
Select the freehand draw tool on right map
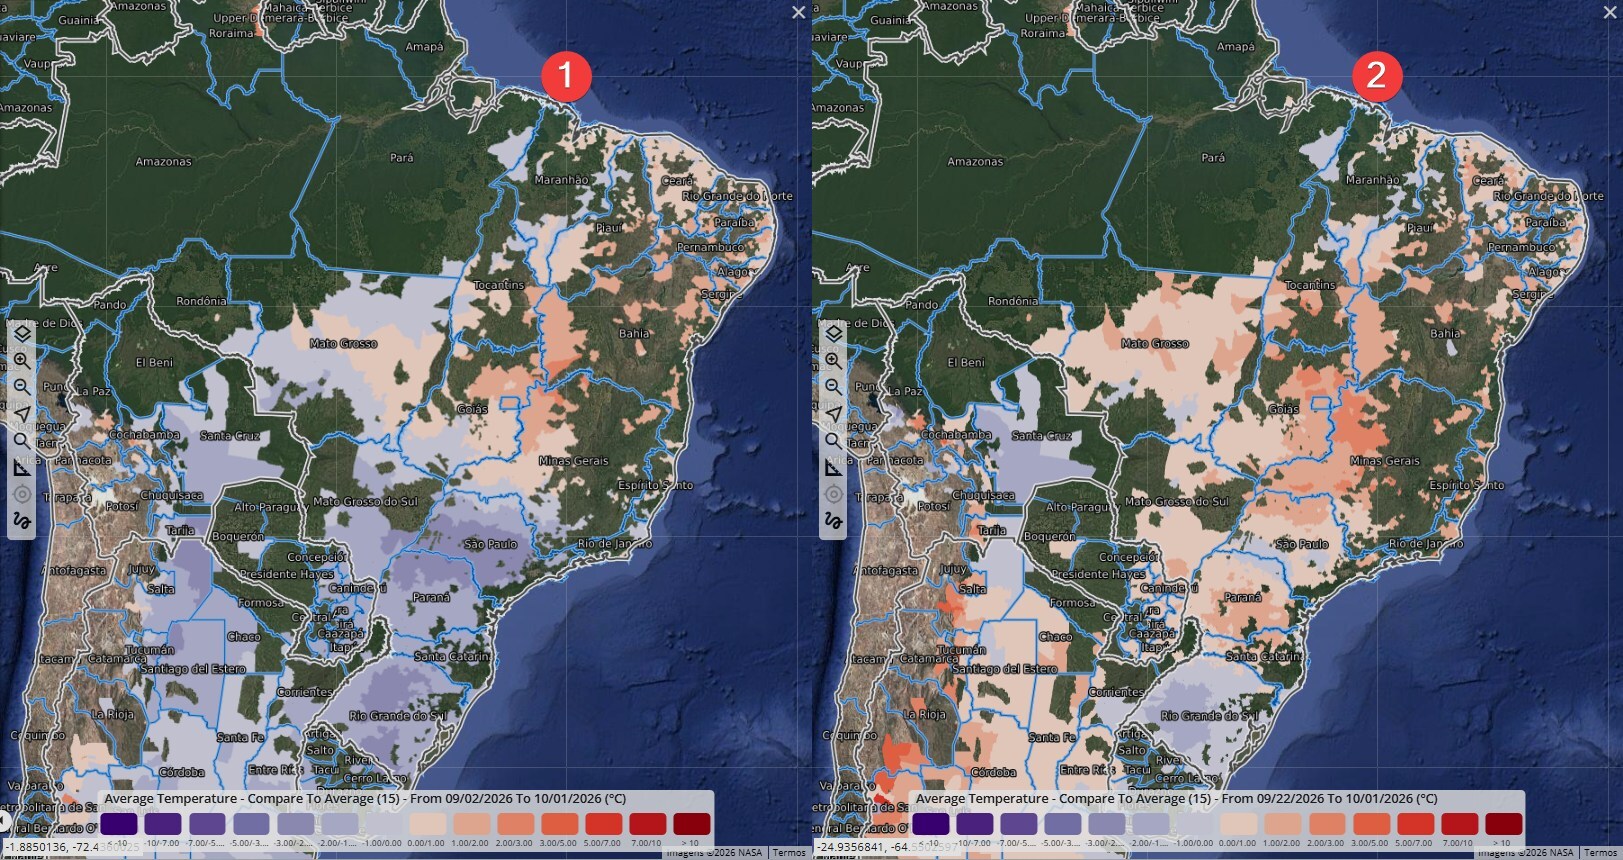pos(833,521)
